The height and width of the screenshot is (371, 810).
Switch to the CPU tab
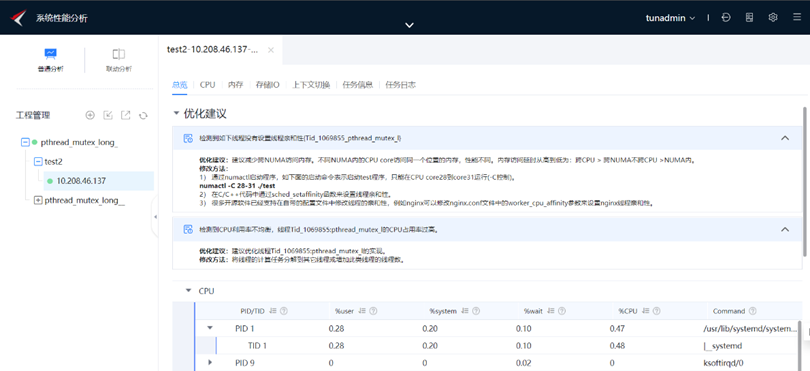pos(207,85)
